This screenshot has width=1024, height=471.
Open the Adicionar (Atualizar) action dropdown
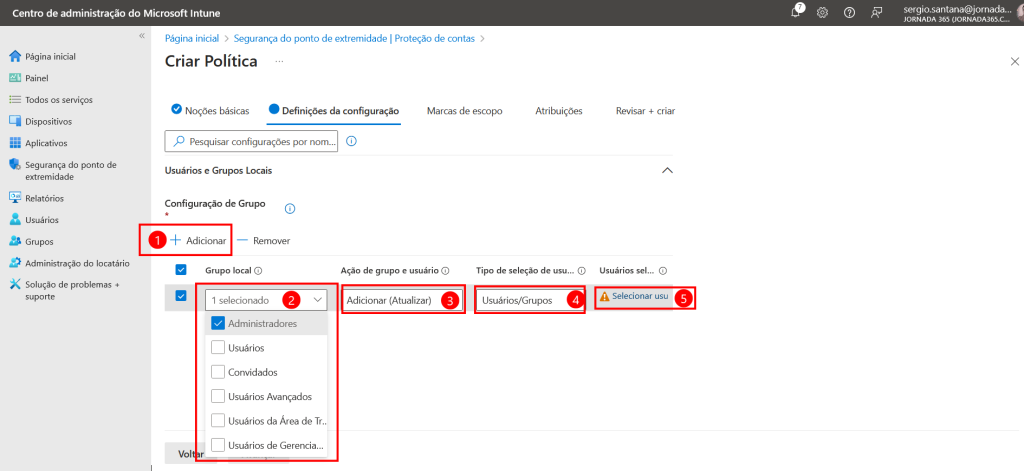click(402, 300)
